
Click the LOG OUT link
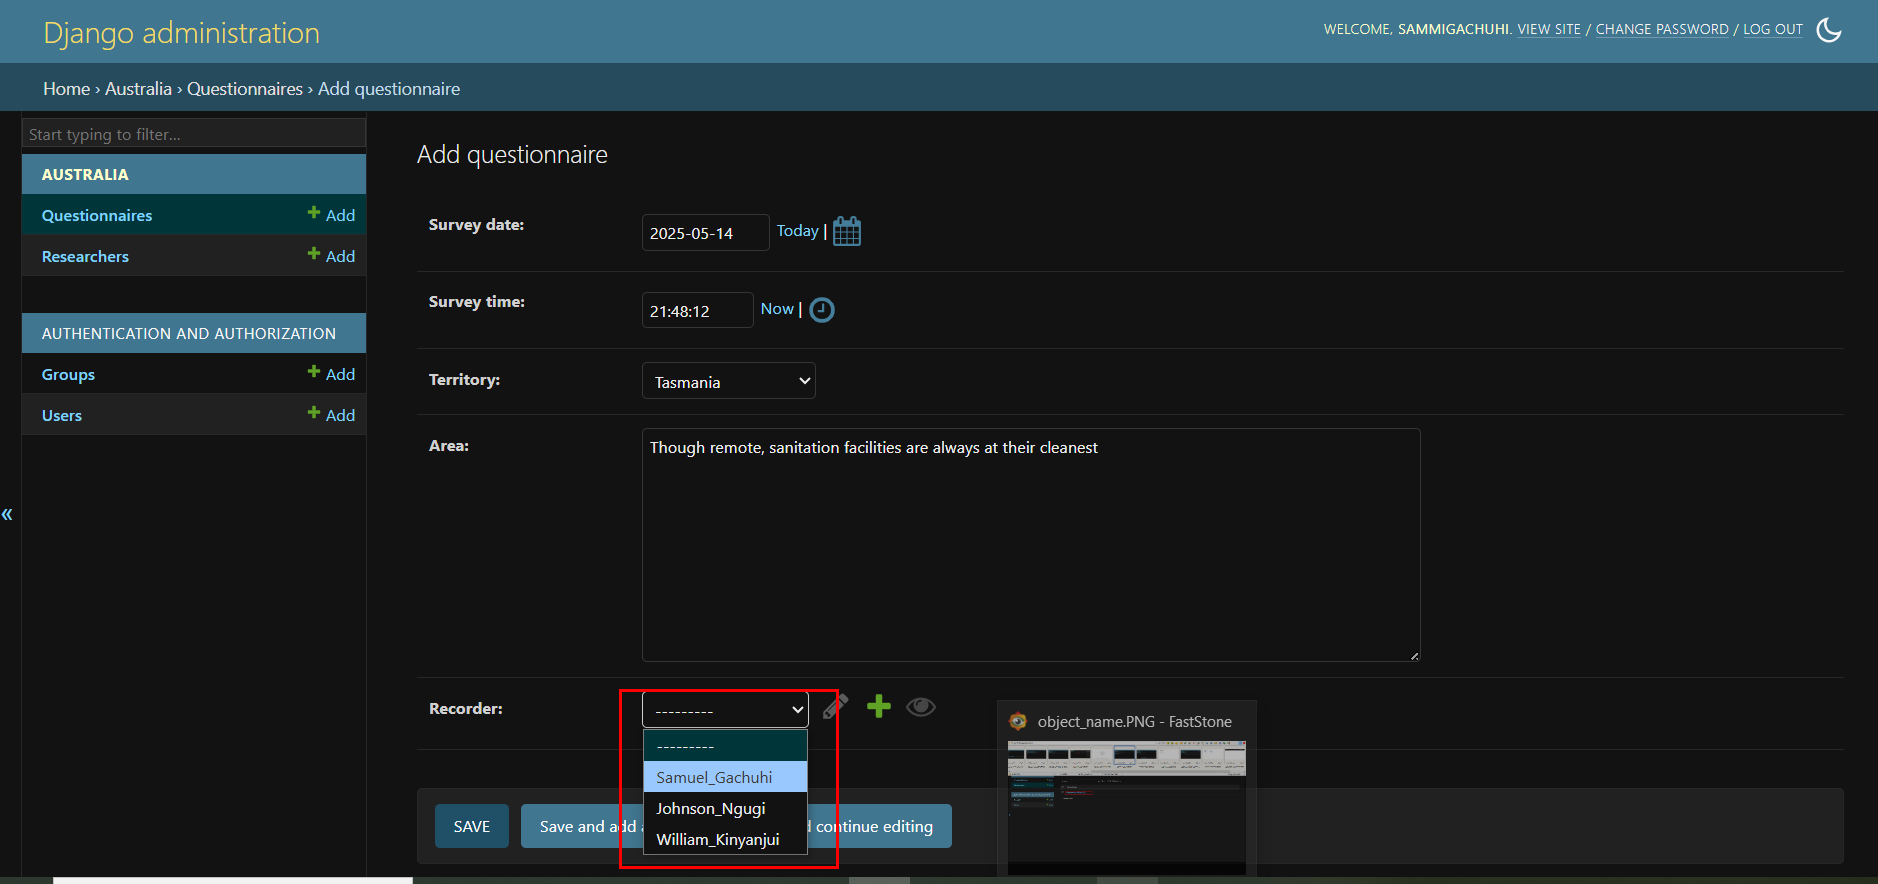[1772, 29]
